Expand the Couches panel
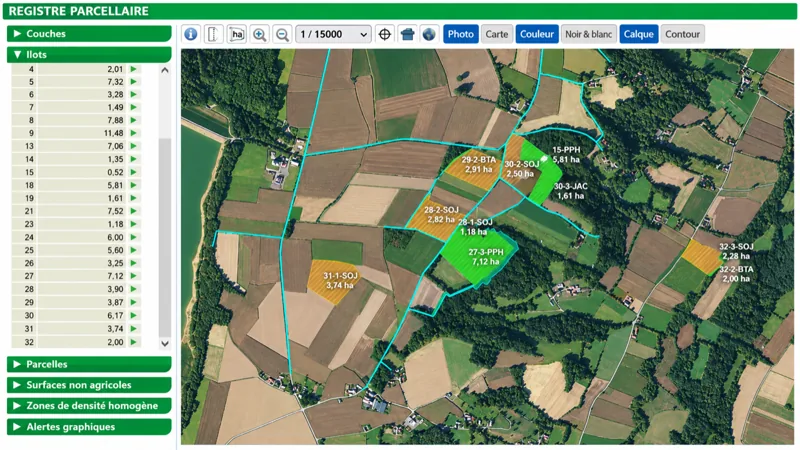Screen dimensions: 800x450 (x=89, y=34)
